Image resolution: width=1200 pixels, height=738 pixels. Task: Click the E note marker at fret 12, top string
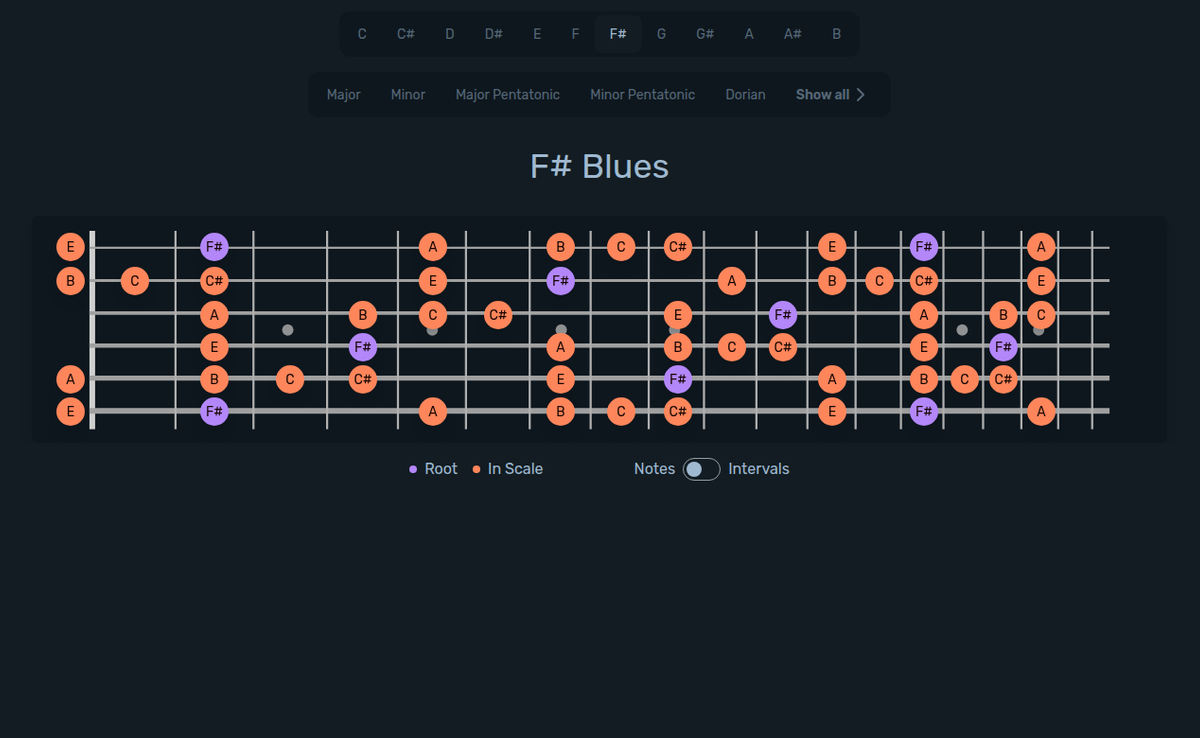point(831,247)
